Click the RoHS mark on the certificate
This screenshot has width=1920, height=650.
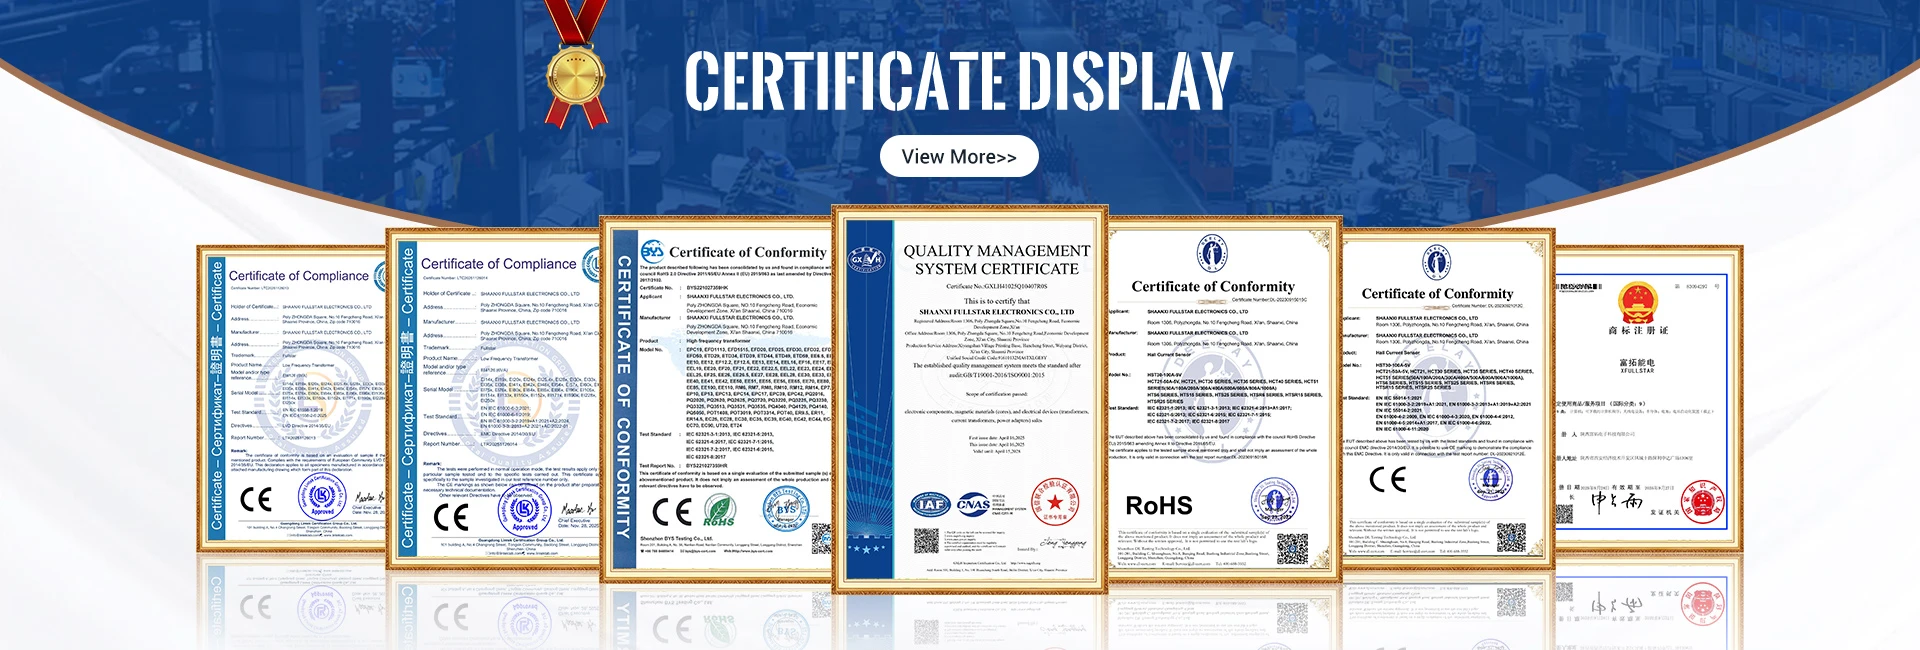1159,505
